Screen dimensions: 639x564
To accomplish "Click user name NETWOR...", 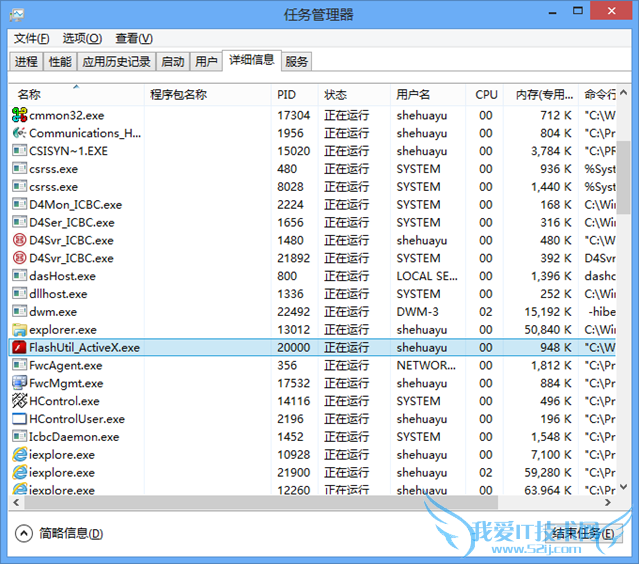I will [x=426, y=365].
